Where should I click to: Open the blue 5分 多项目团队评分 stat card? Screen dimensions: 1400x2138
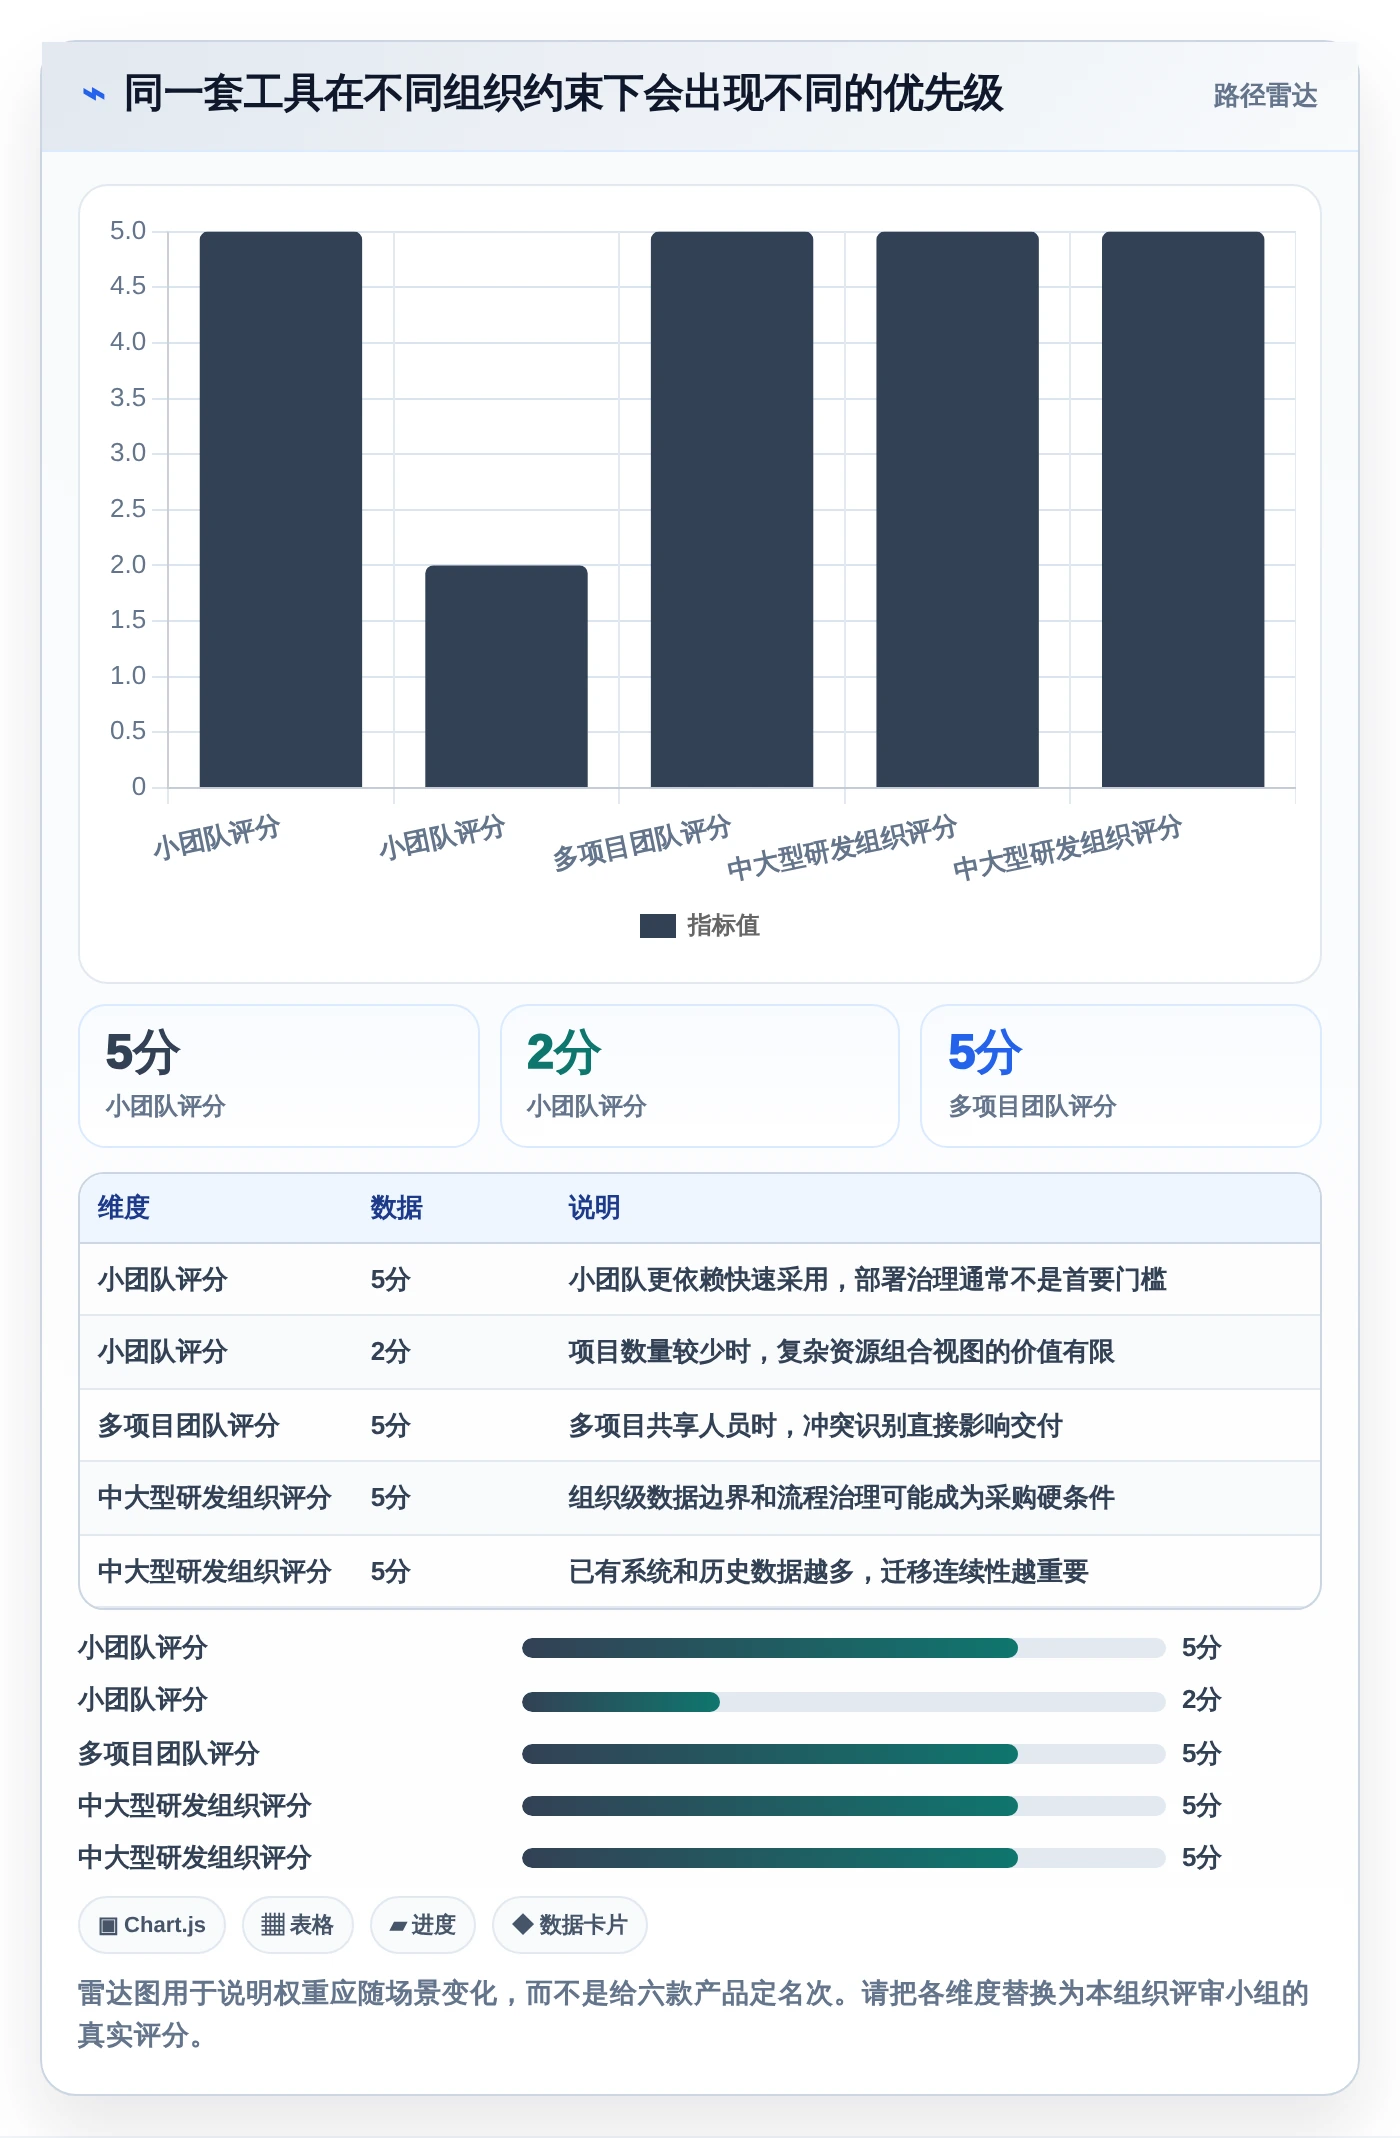1121,1076
